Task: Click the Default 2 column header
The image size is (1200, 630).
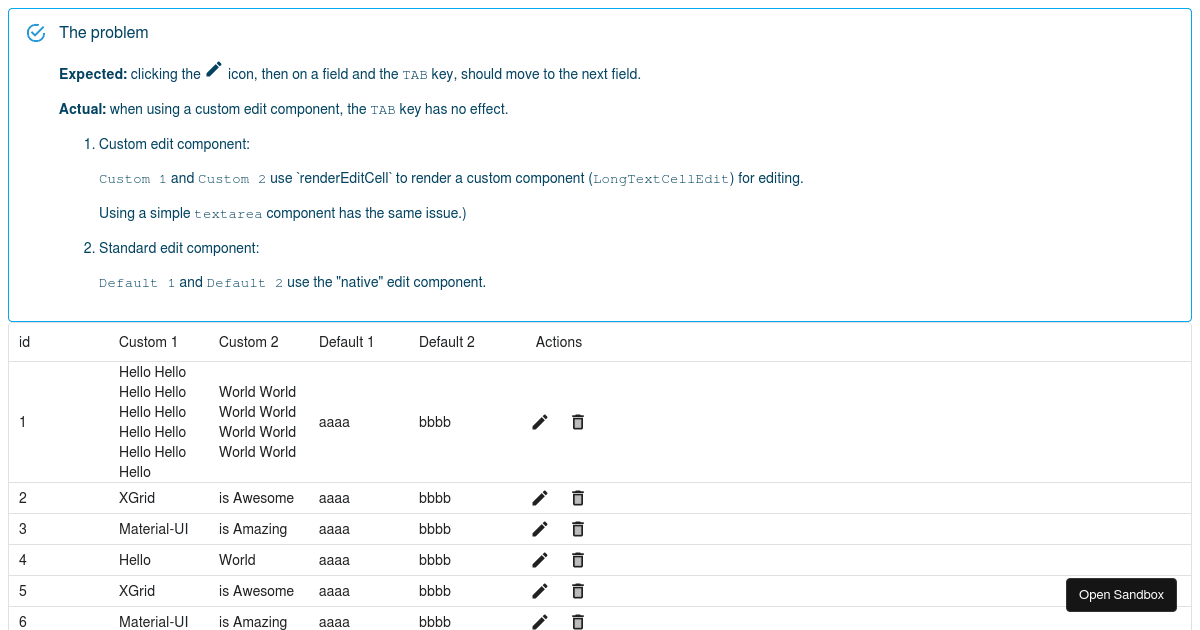Action: click(446, 342)
